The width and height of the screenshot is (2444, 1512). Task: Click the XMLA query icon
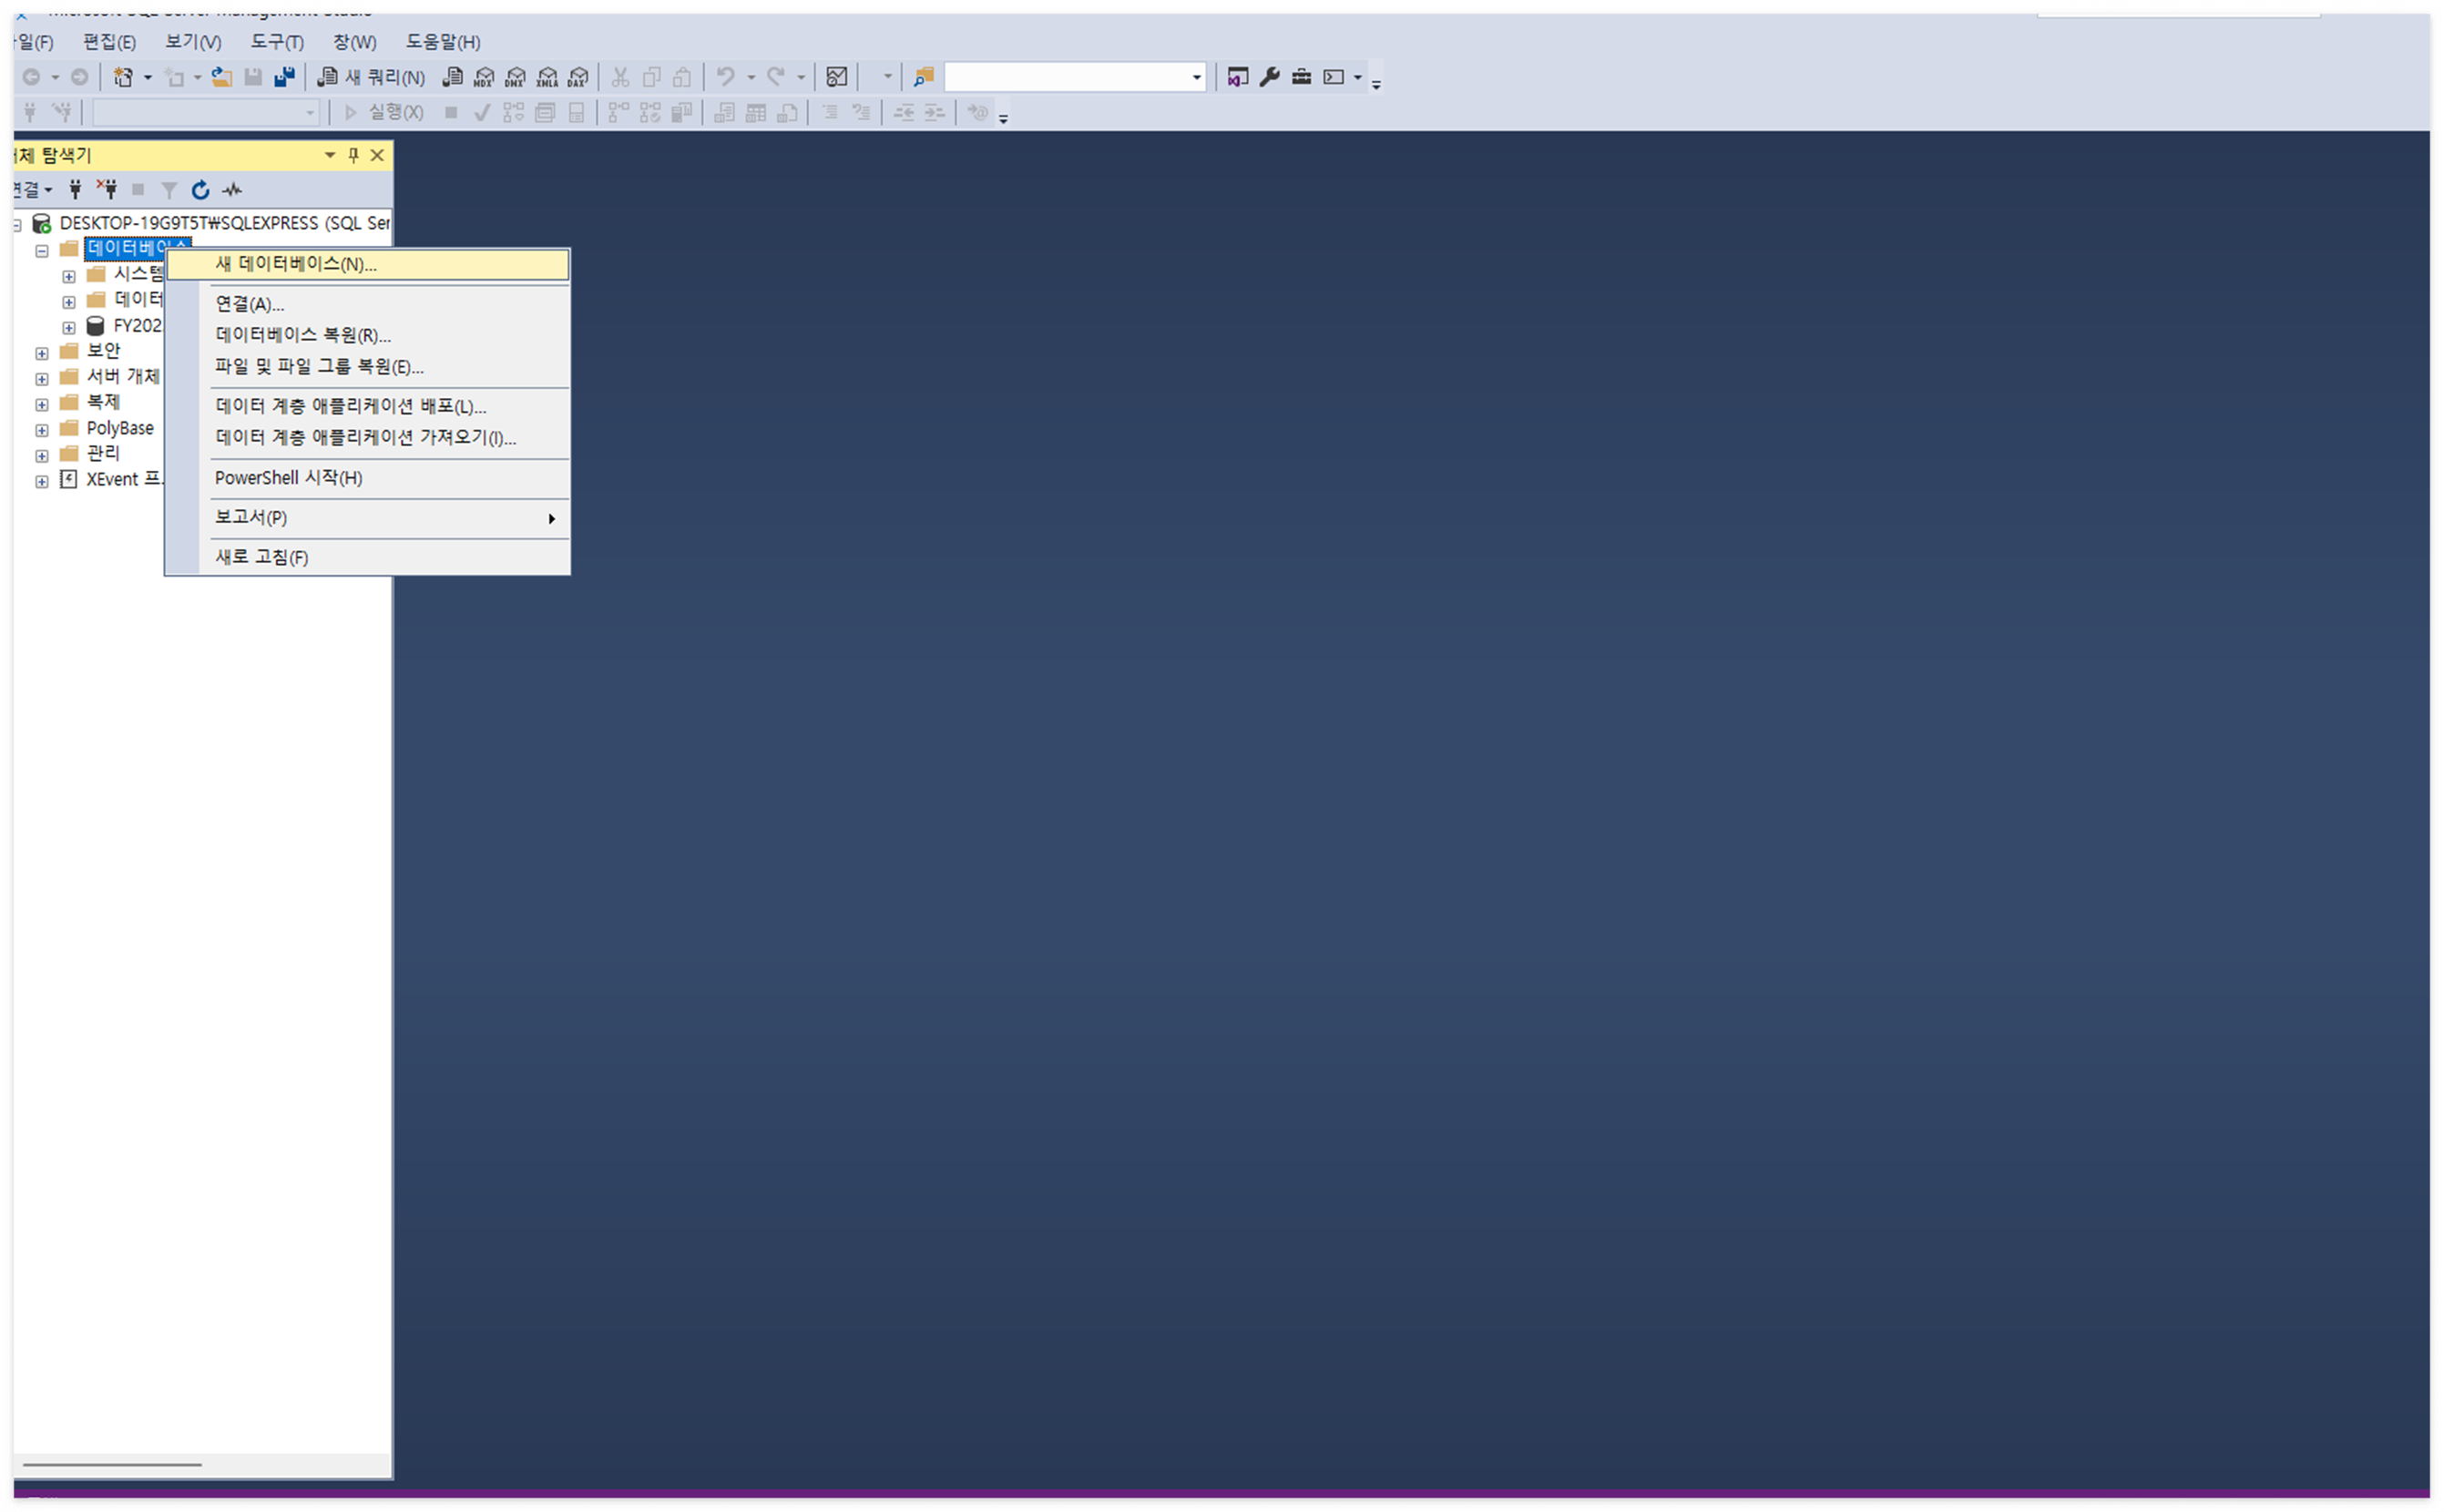(547, 77)
